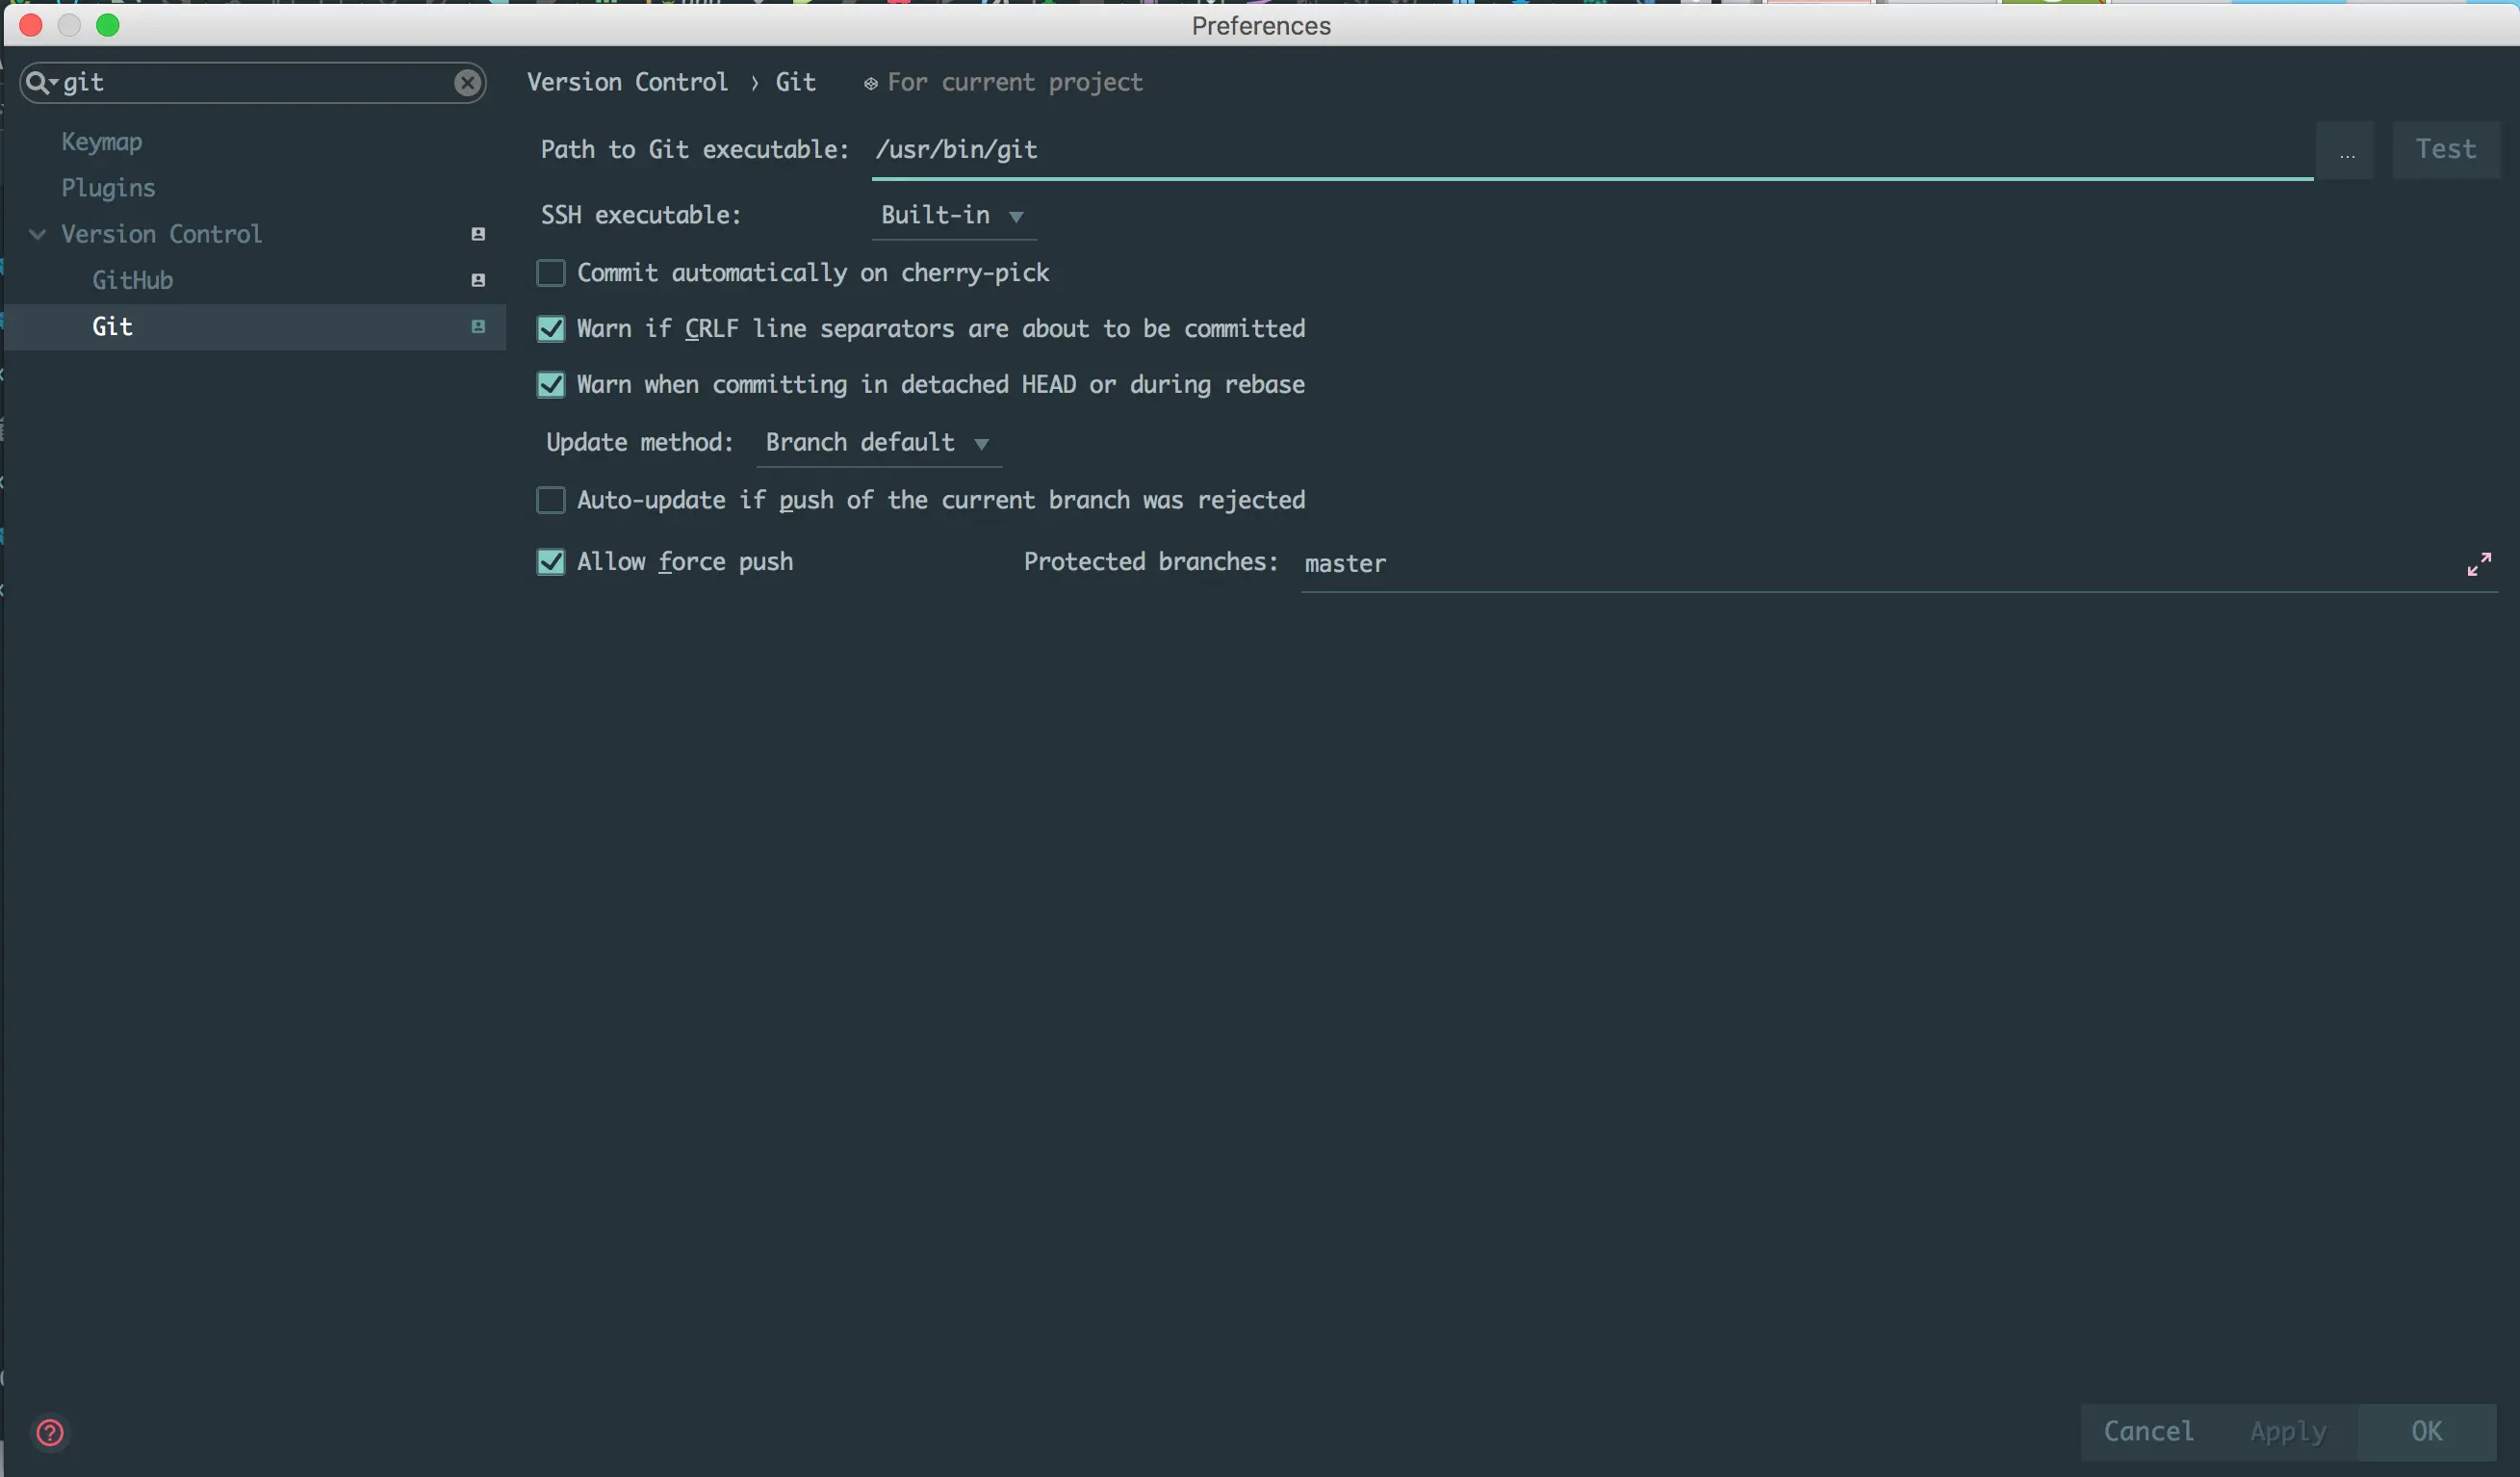The image size is (2520, 1477).
Task: Toggle Auto-update if push was rejected
Action: pyautogui.click(x=551, y=500)
